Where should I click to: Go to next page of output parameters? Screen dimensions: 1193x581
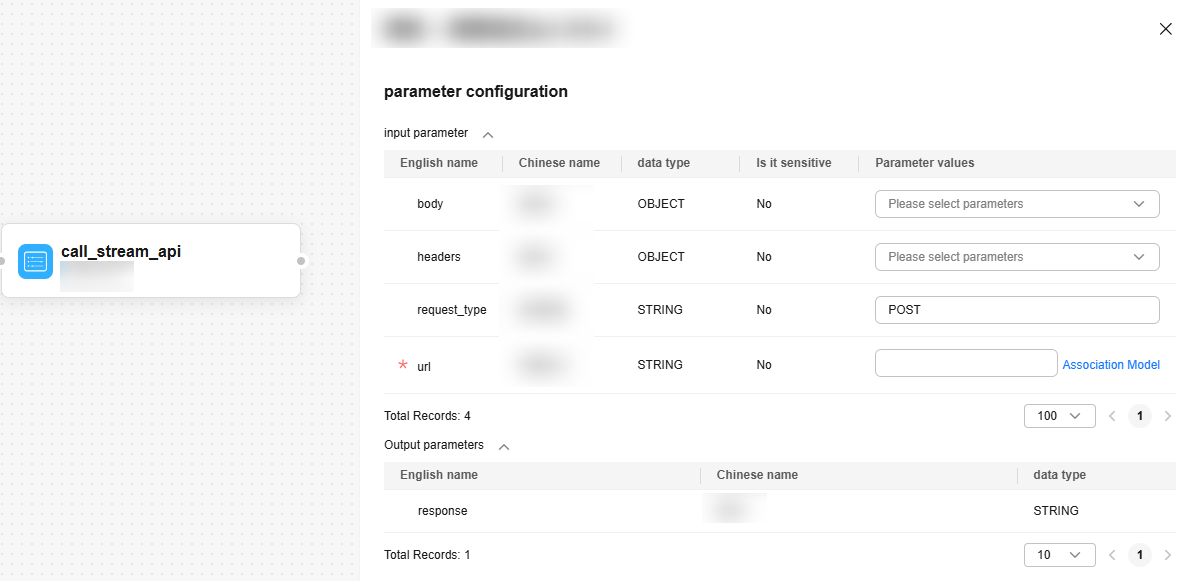(1168, 554)
